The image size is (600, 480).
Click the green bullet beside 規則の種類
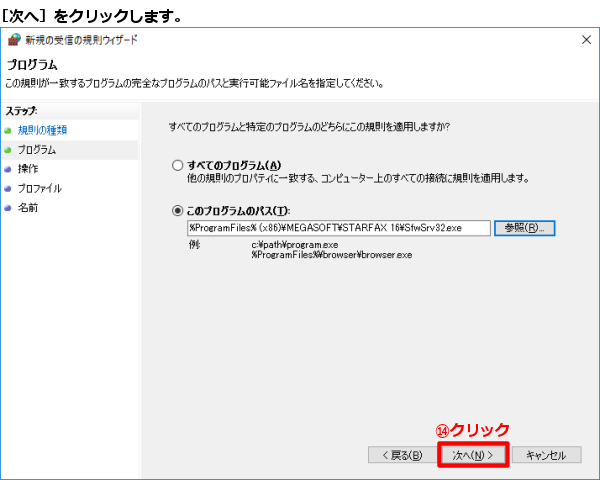(x=8, y=130)
